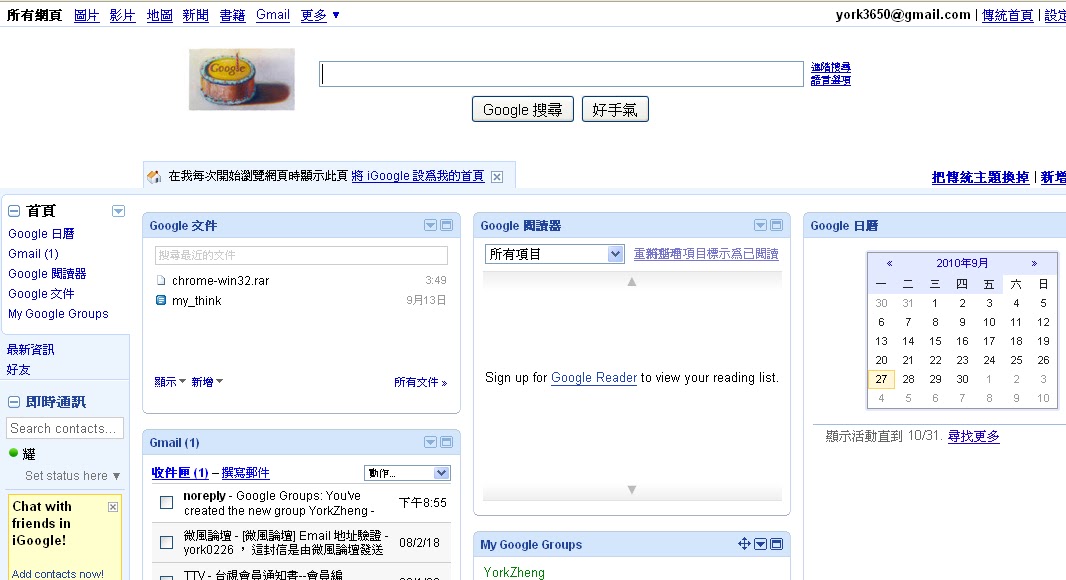Click 尋找更多 link under calendar
1066x580 pixels.
click(974, 437)
